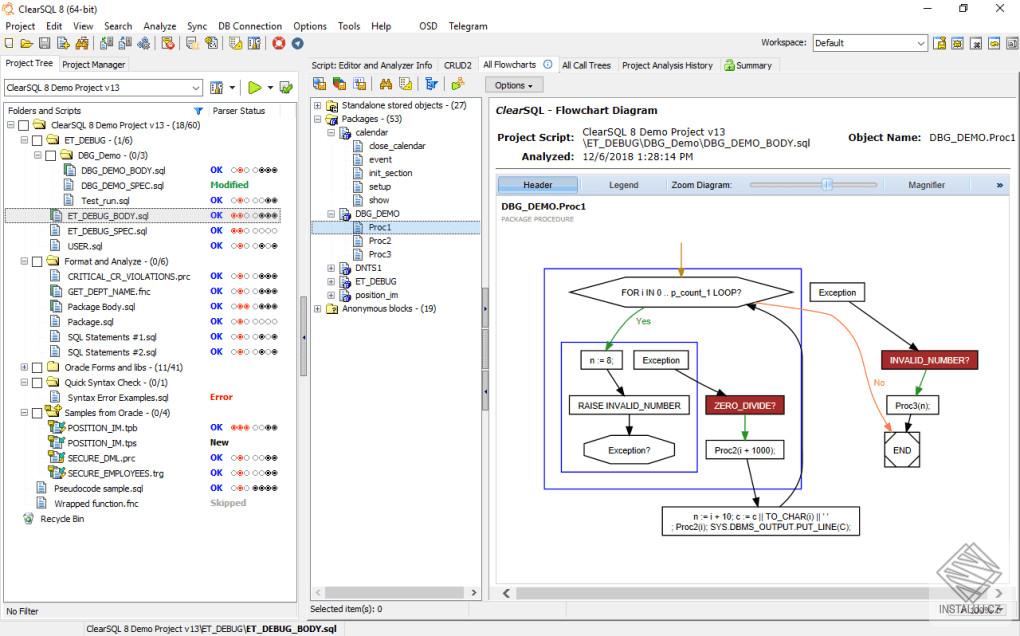1020x636 pixels.
Task: Click the double-chevron icon at Magnifier row end
Action: [x=1000, y=185]
